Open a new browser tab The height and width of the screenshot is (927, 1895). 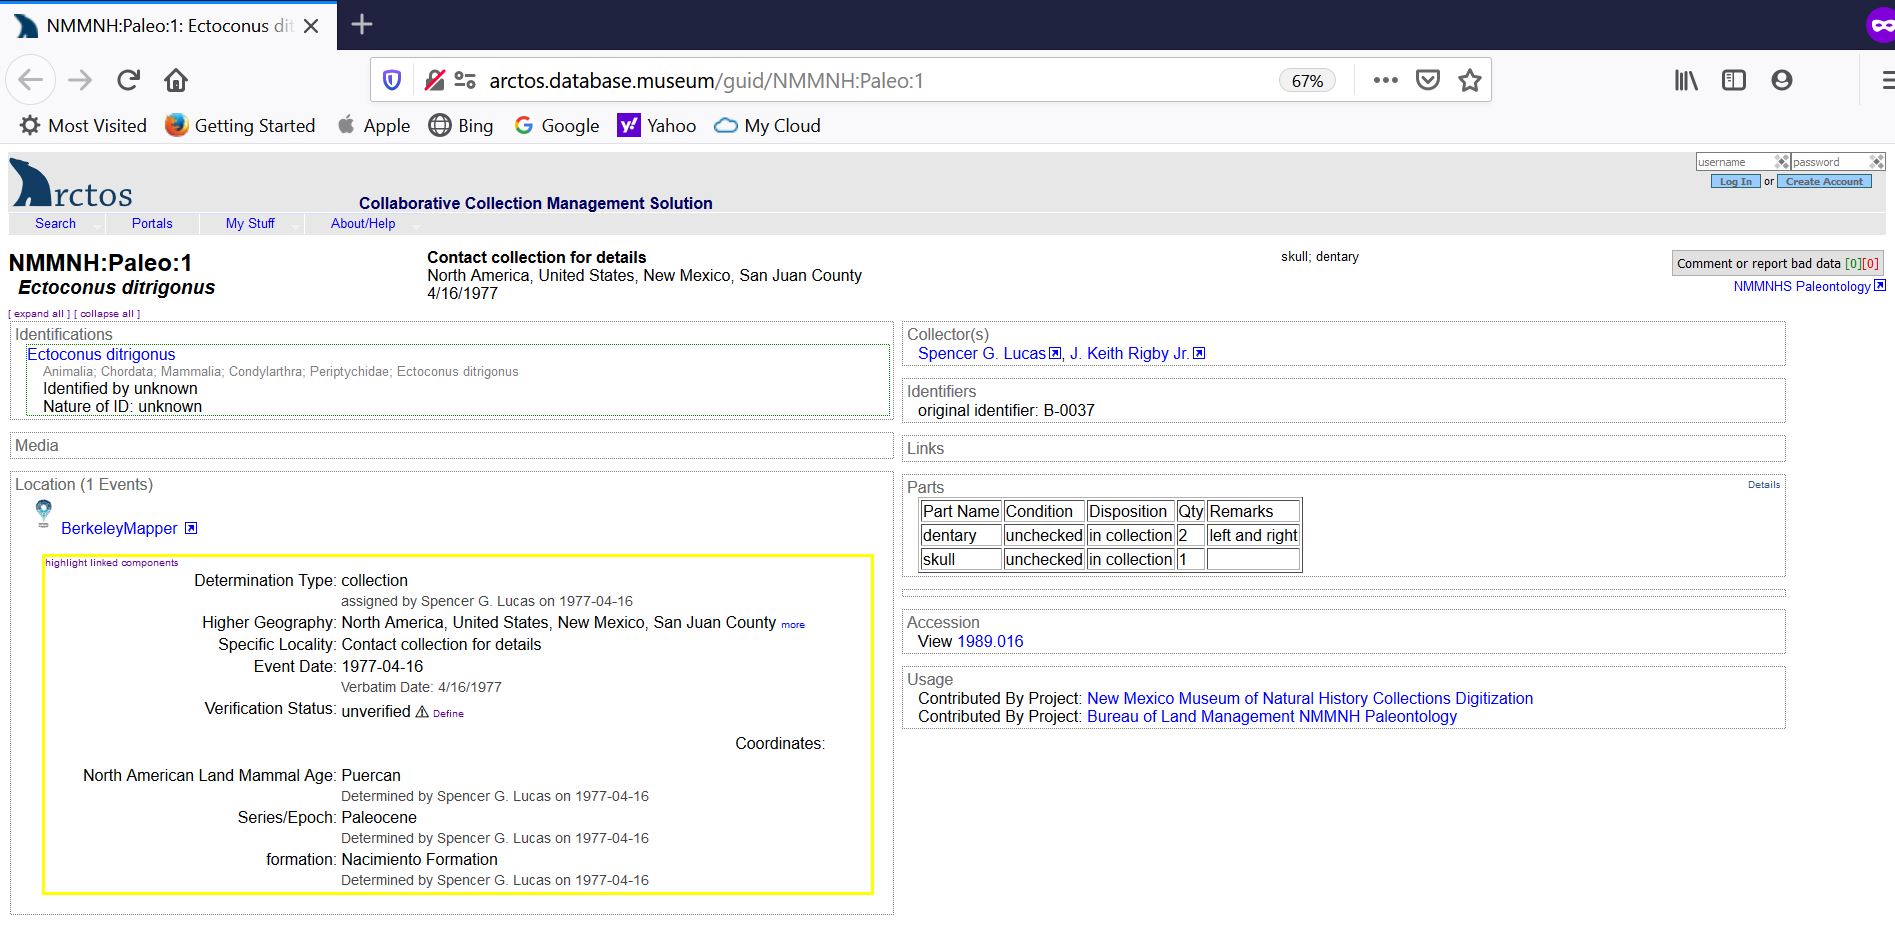tap(362, 24)
